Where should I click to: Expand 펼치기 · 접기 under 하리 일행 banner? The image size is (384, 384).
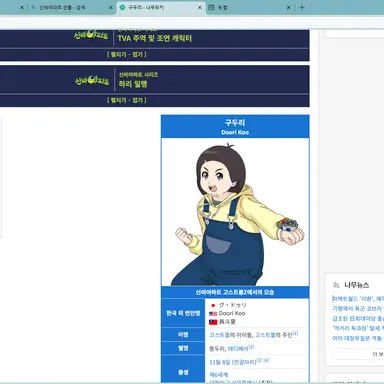pos(127,100)
